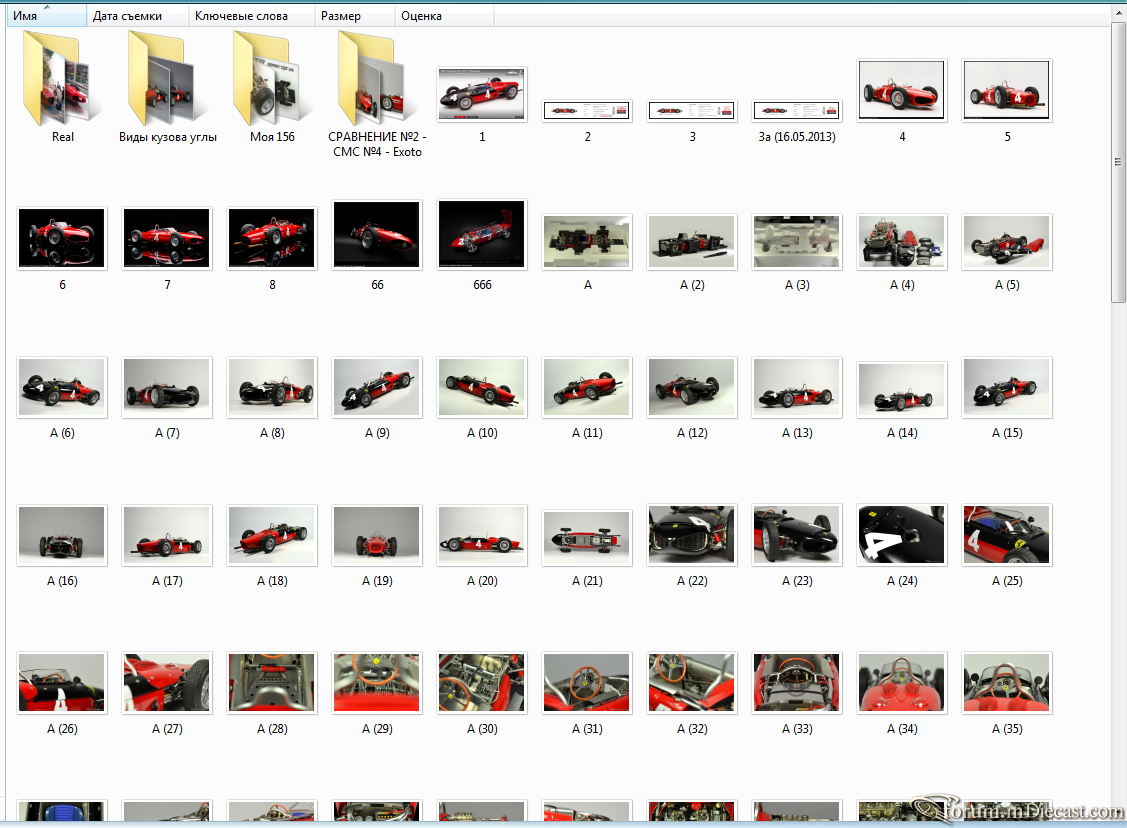Select image thumbnail named 1
Screen dimensions: 1127x828
[x=482, y=94]
